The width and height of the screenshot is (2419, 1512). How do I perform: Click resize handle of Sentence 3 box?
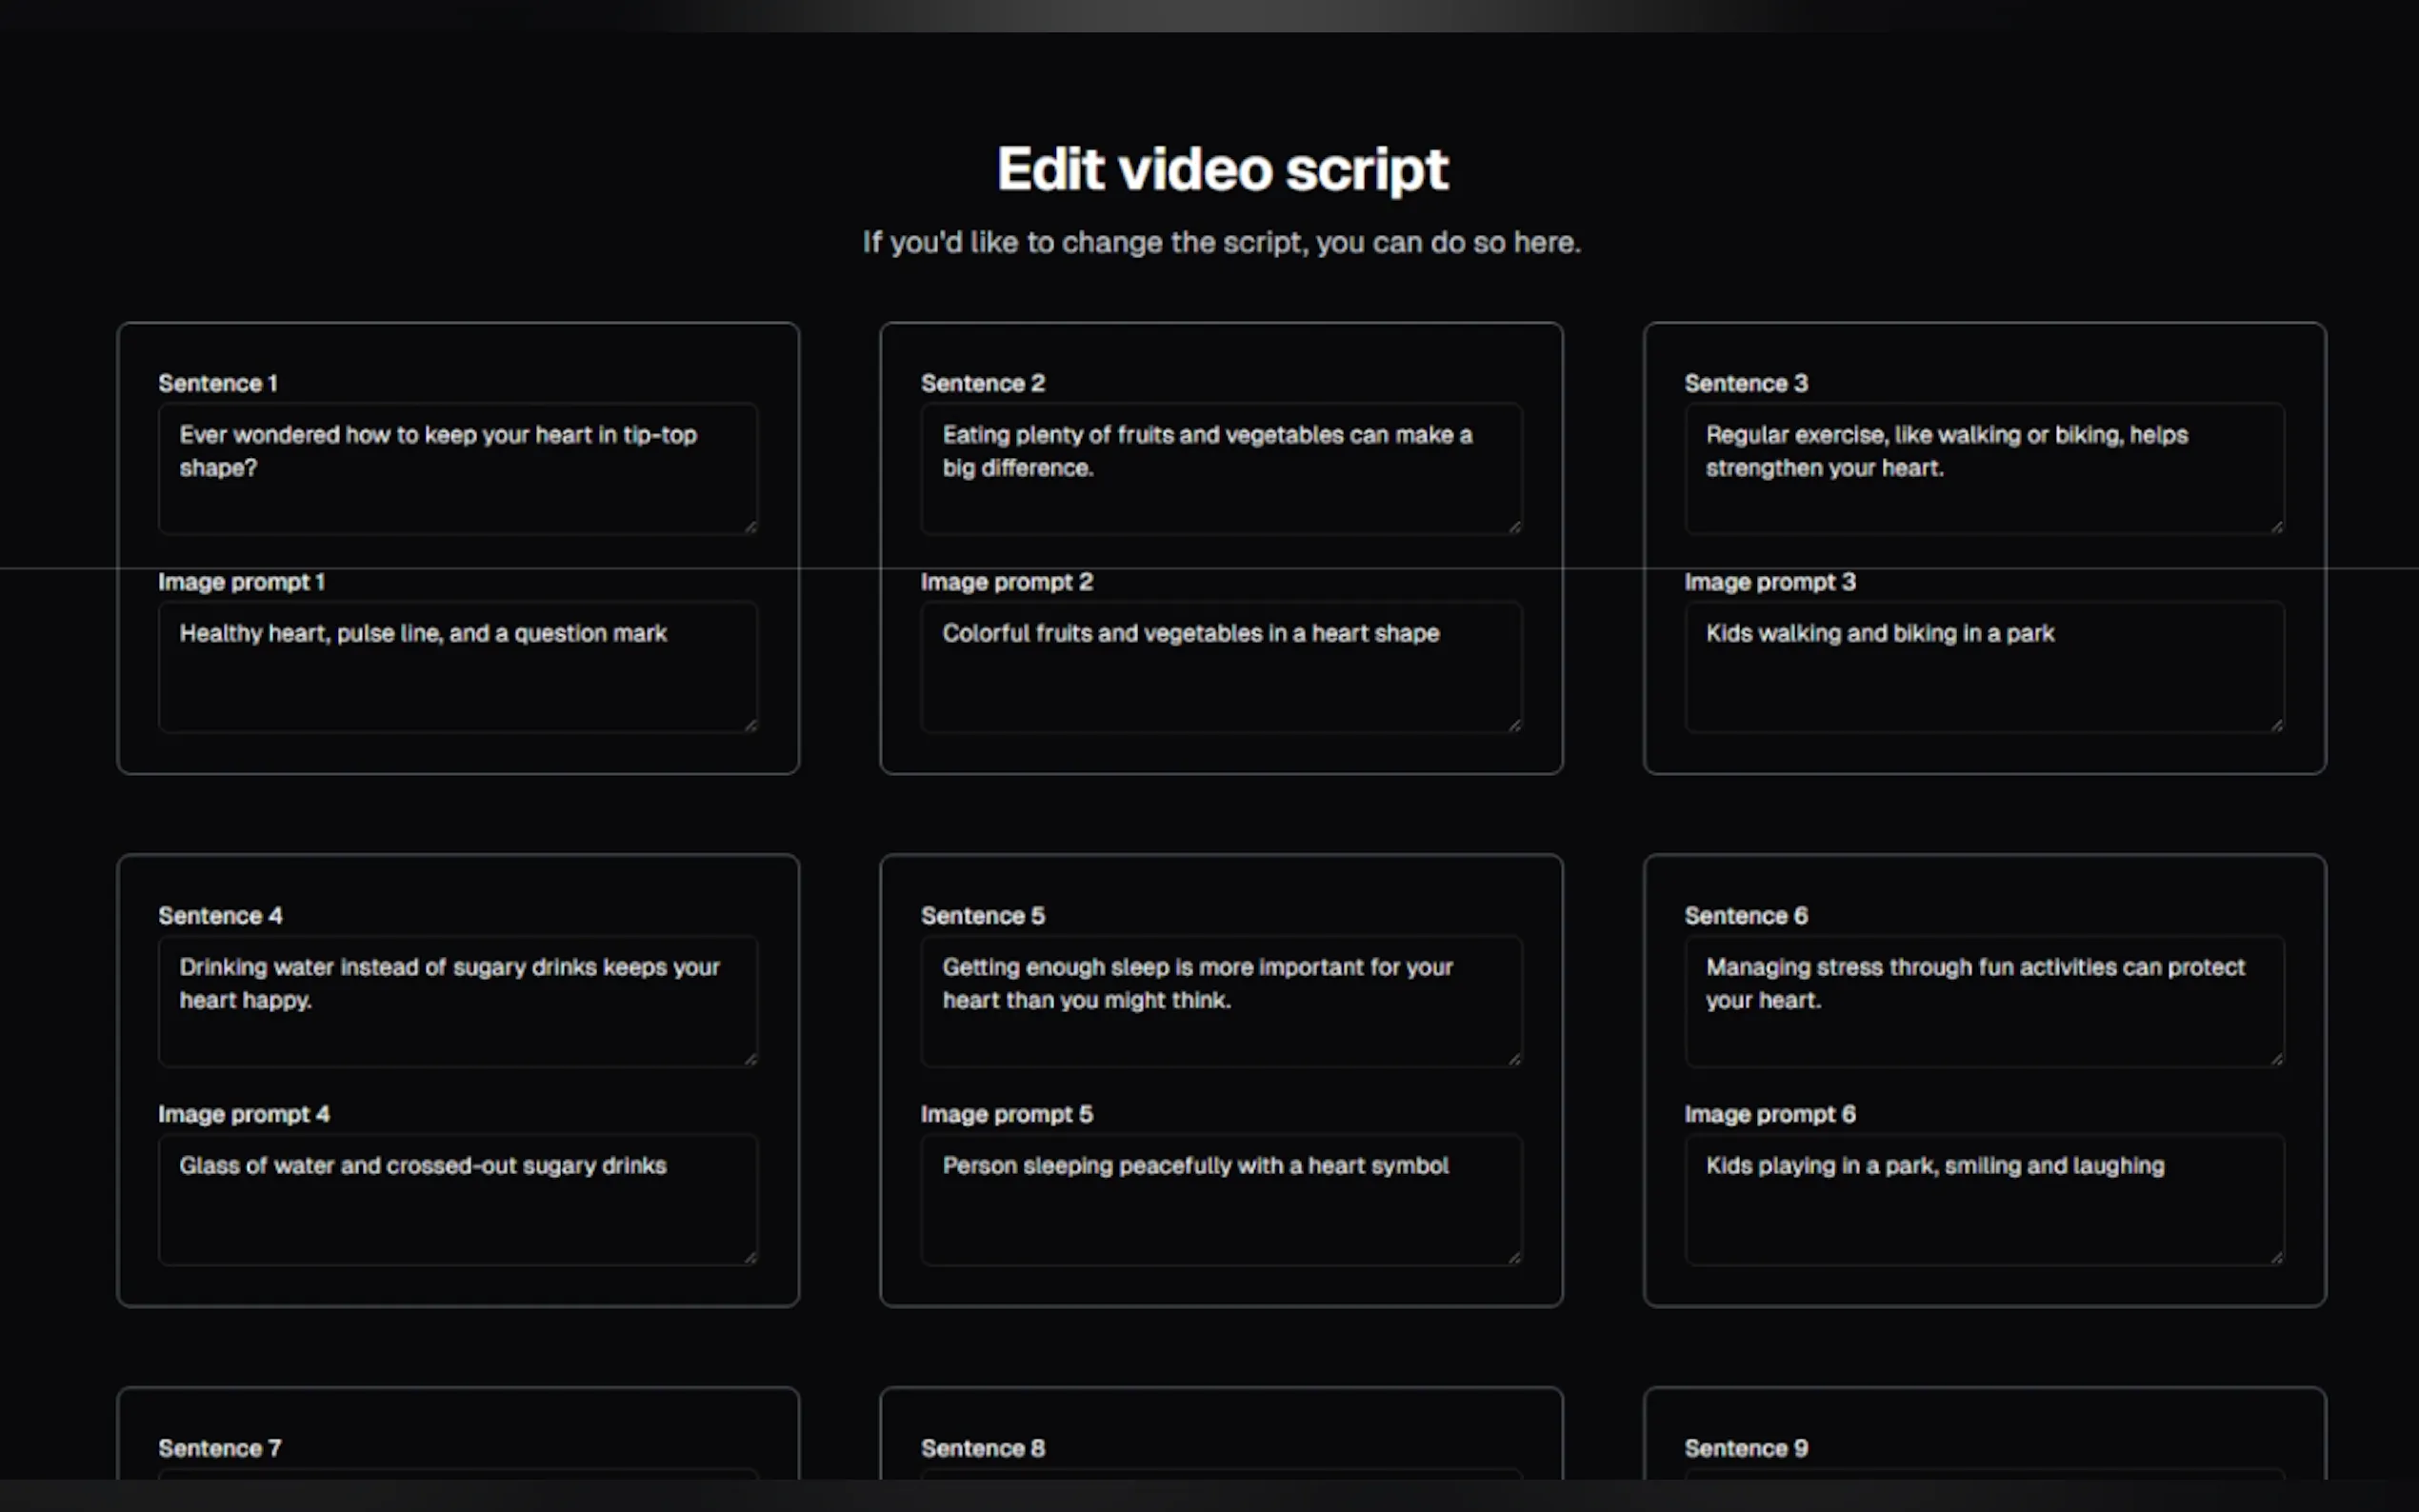pyautogui.click(x=2277, y=526)
